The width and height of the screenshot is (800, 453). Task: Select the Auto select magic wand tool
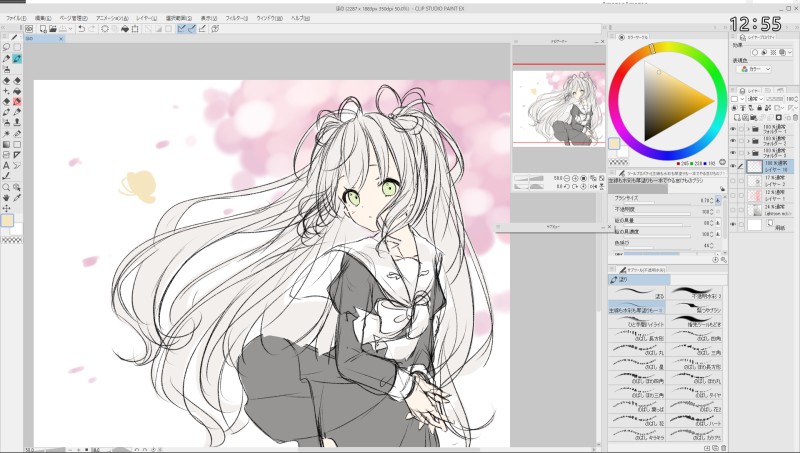tap(6, 134)
